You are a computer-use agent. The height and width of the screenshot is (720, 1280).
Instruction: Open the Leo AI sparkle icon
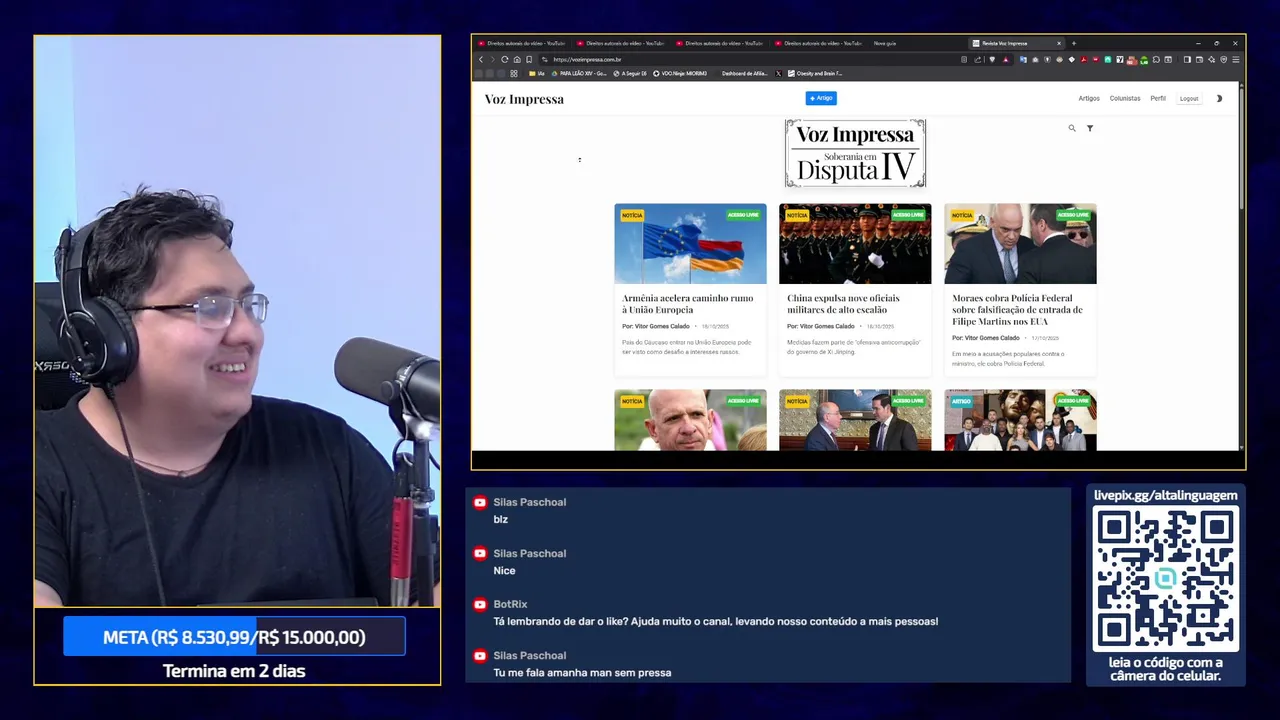[1211, 60]
